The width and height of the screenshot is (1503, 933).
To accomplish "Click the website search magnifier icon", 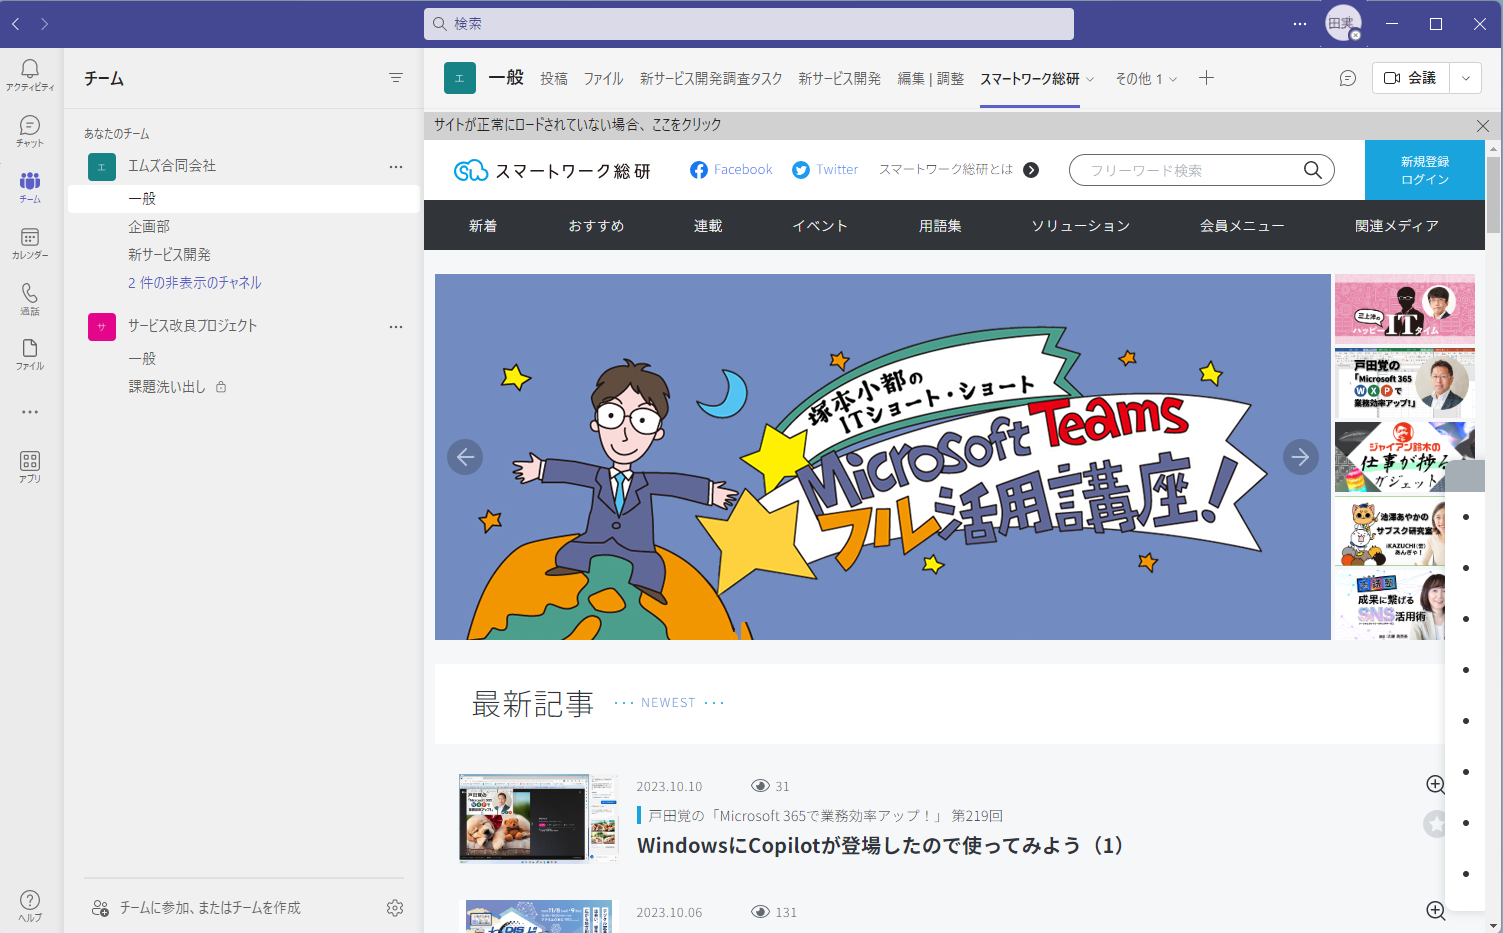I will coord(1313,170).
